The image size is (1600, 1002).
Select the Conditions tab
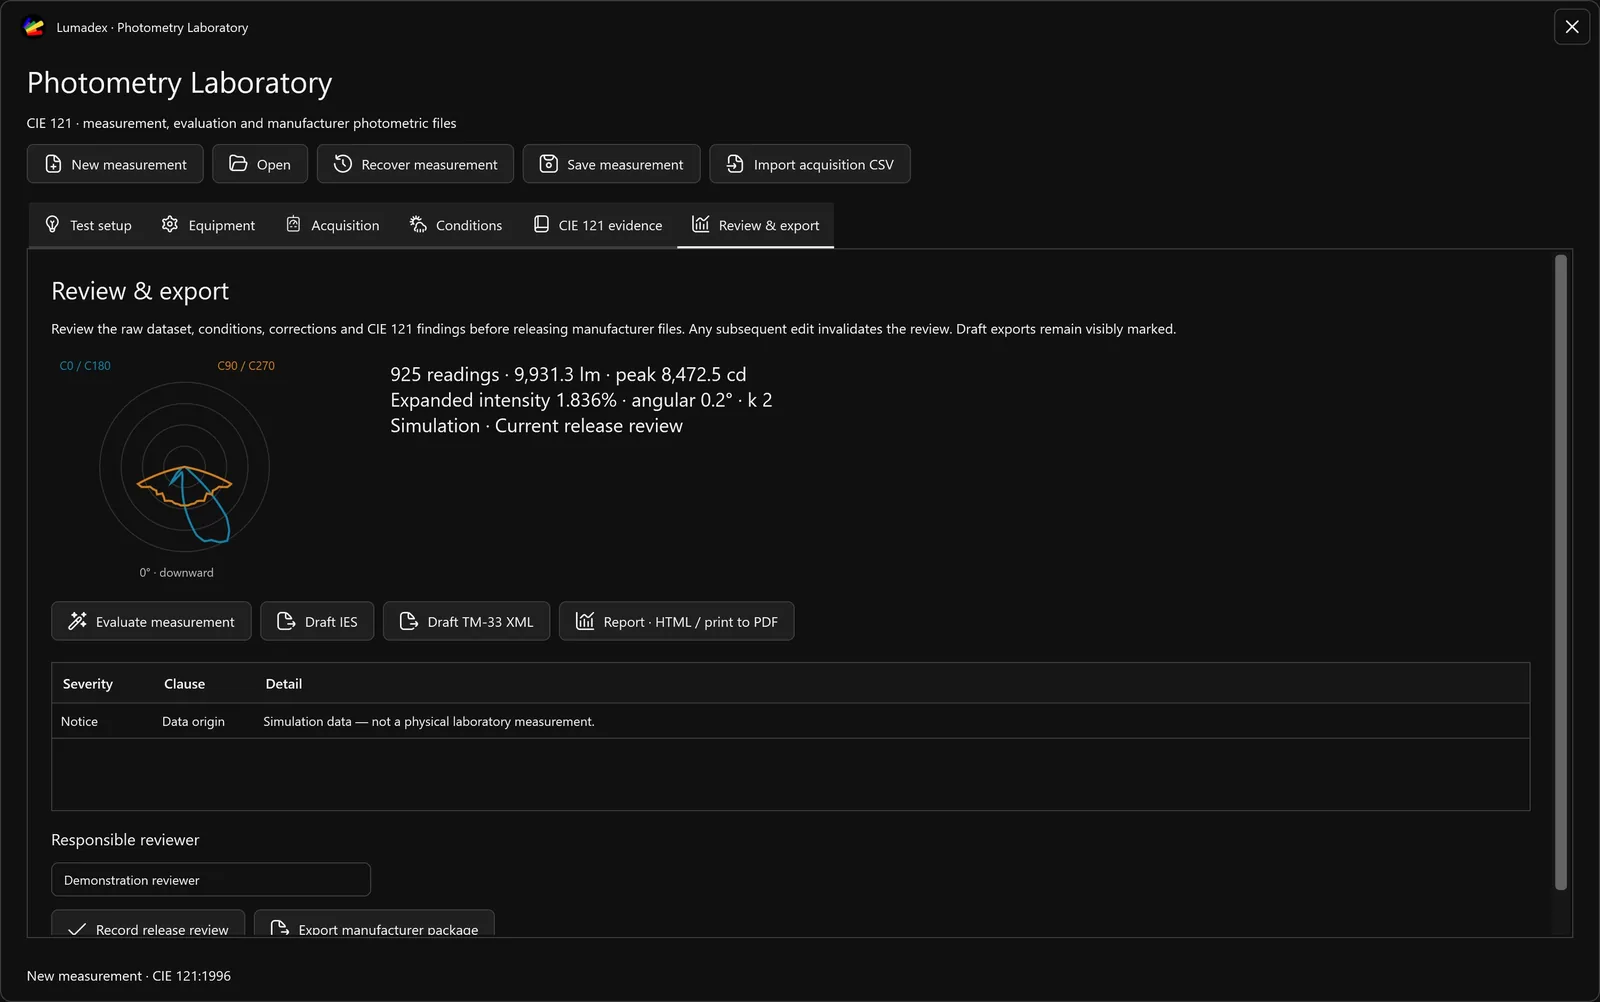[x=456, y=225]
